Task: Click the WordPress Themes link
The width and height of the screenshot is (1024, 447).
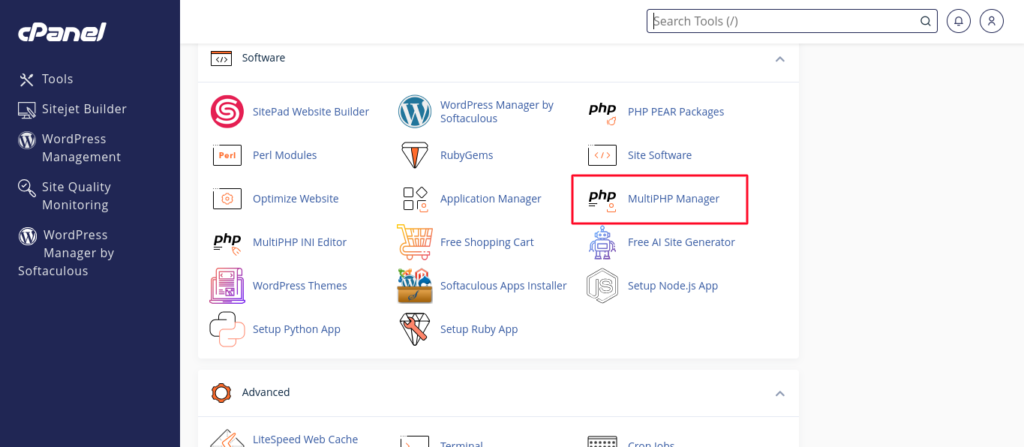Action: tap(300, 286)
